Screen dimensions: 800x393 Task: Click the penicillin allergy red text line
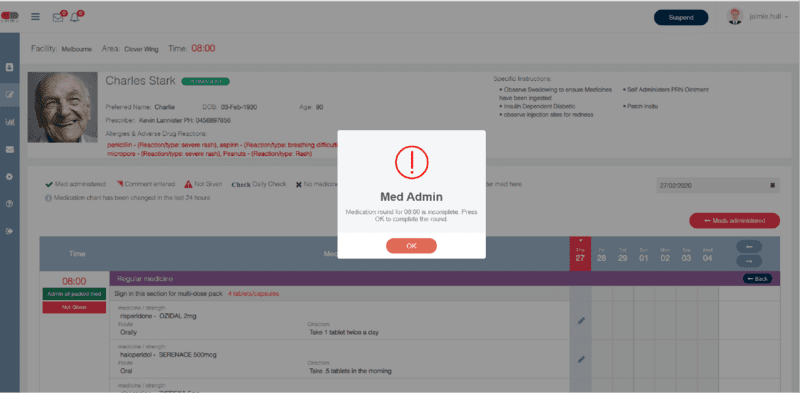point(222,145)
